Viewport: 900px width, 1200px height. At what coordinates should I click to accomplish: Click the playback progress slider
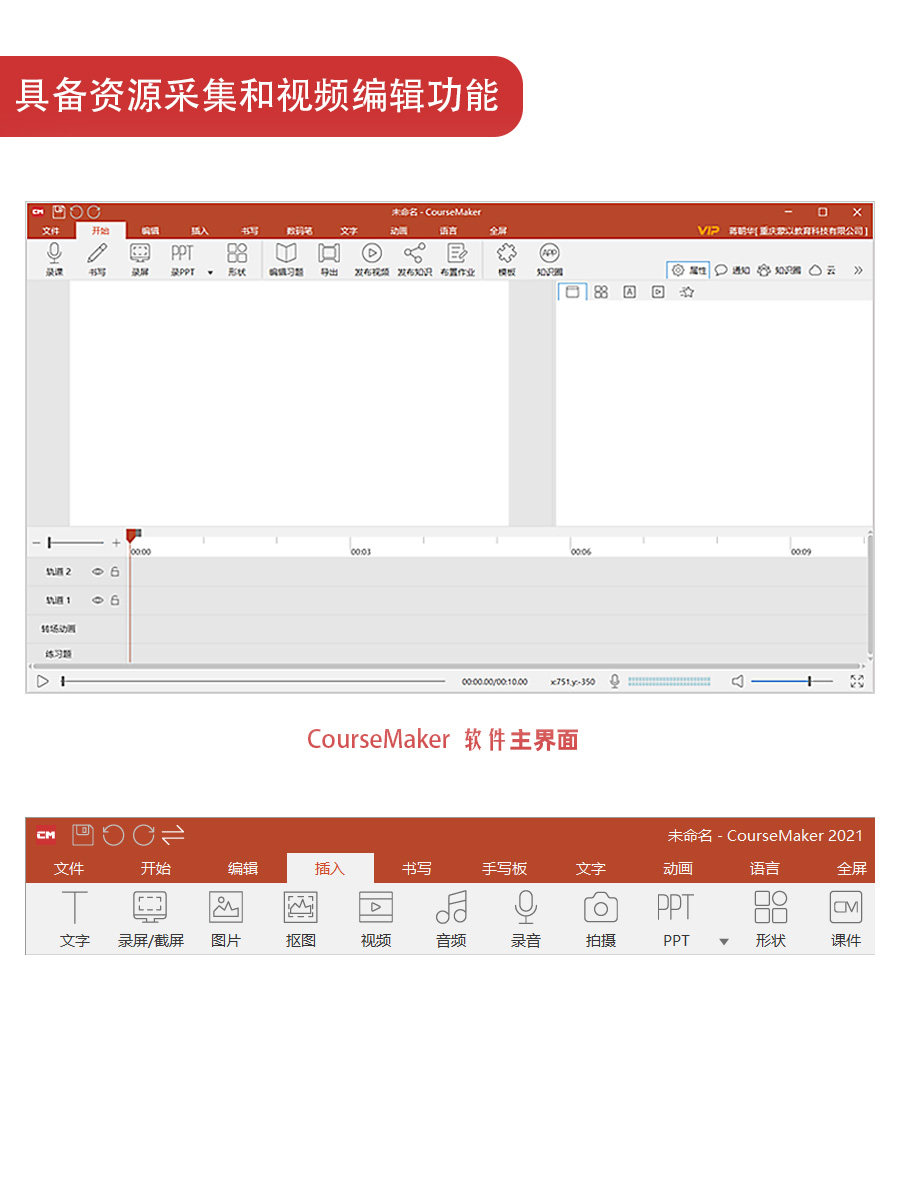(x=254, y=681)
